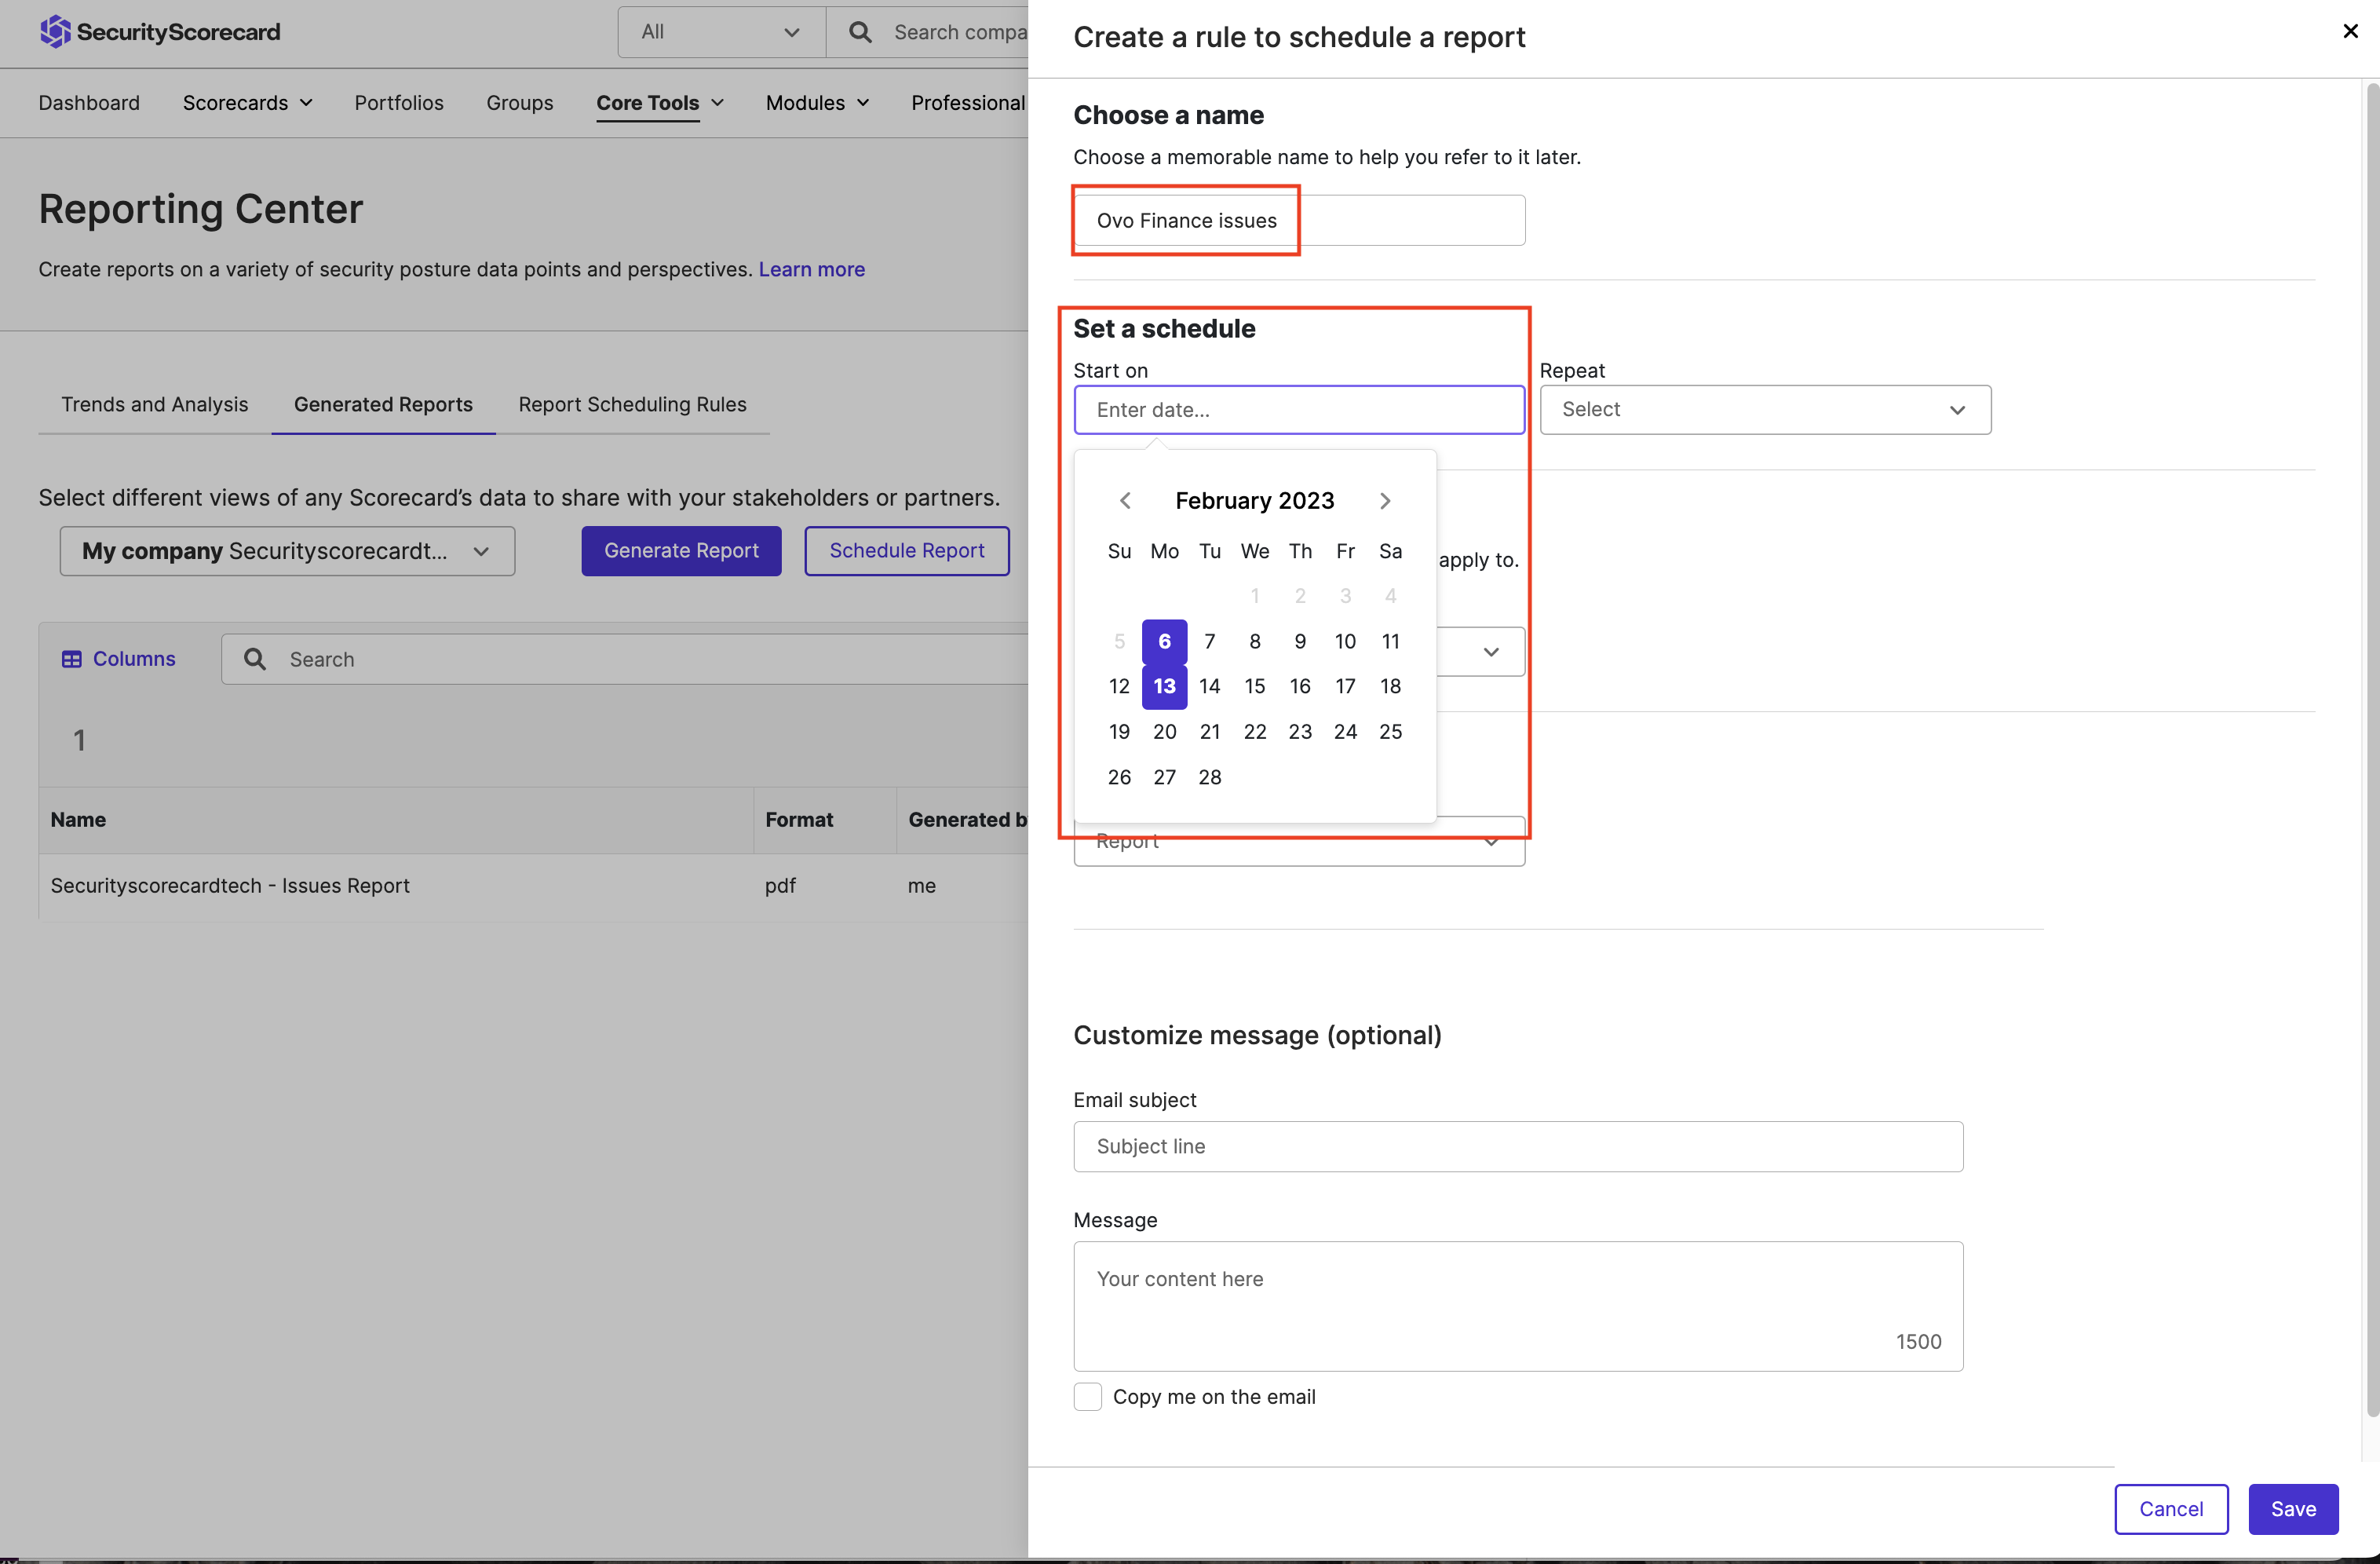Close the schedule report panel
Screen dimensions: 2380x1564
pos(2350,31)
